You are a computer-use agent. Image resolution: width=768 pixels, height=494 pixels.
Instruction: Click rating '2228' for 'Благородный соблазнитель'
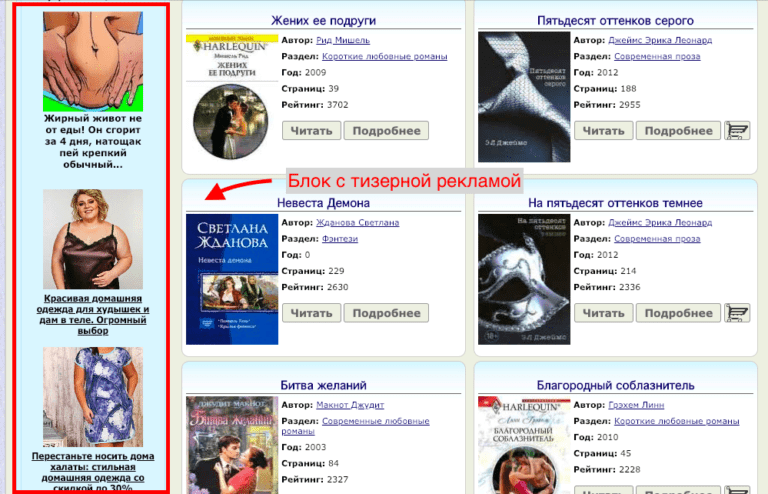629,470
